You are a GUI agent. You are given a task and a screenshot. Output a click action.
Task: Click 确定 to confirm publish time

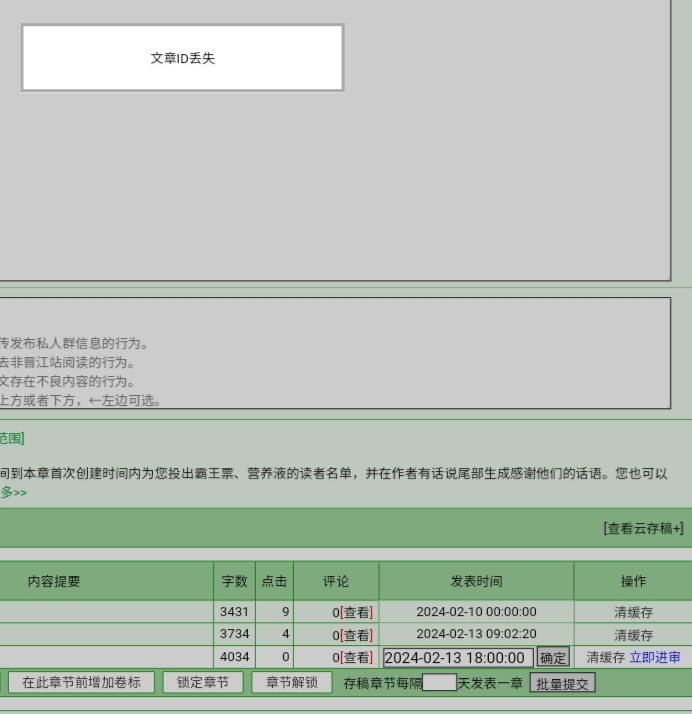click(553, 658)
